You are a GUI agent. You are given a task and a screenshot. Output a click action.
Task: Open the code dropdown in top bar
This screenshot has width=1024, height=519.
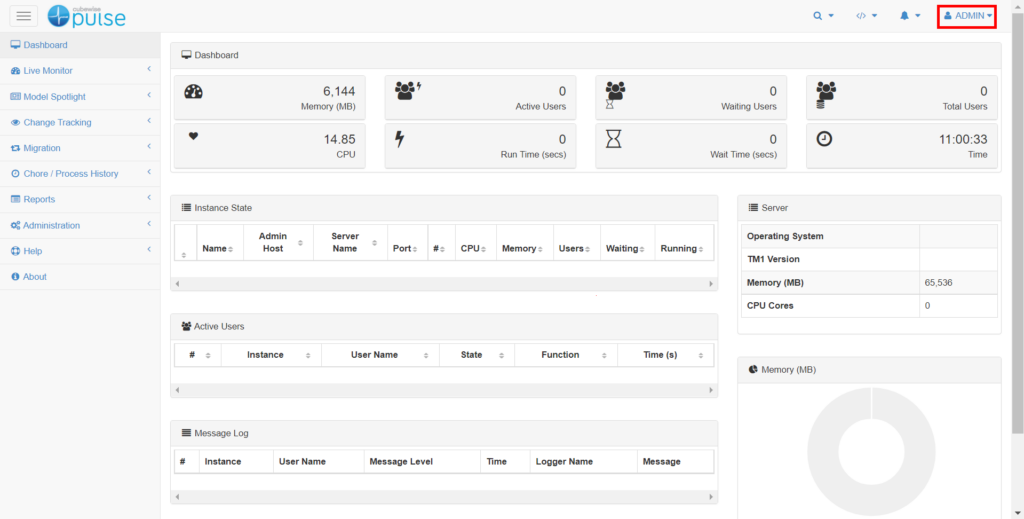866,16
